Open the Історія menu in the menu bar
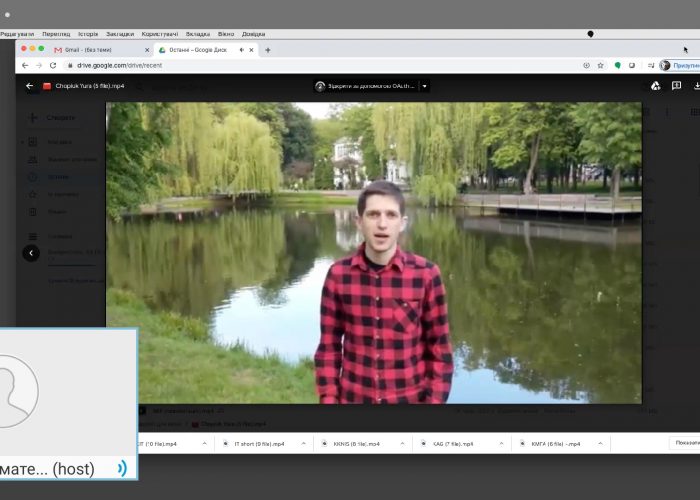700x500 pixels. (88, 34)
